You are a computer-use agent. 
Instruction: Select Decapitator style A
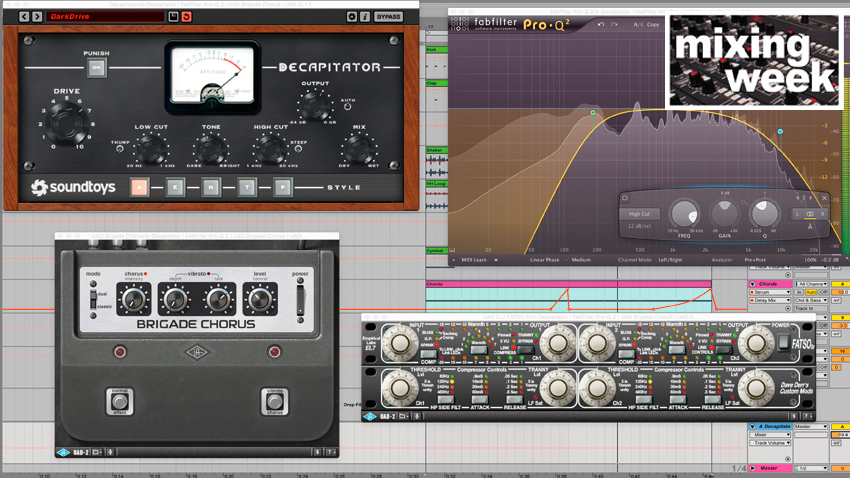pos(139,188)
